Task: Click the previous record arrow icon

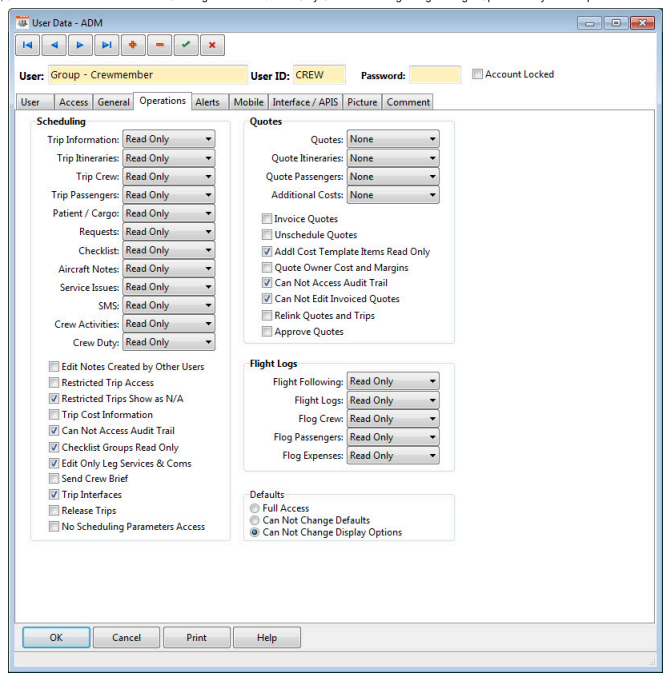Action: (x=54, y=45)
